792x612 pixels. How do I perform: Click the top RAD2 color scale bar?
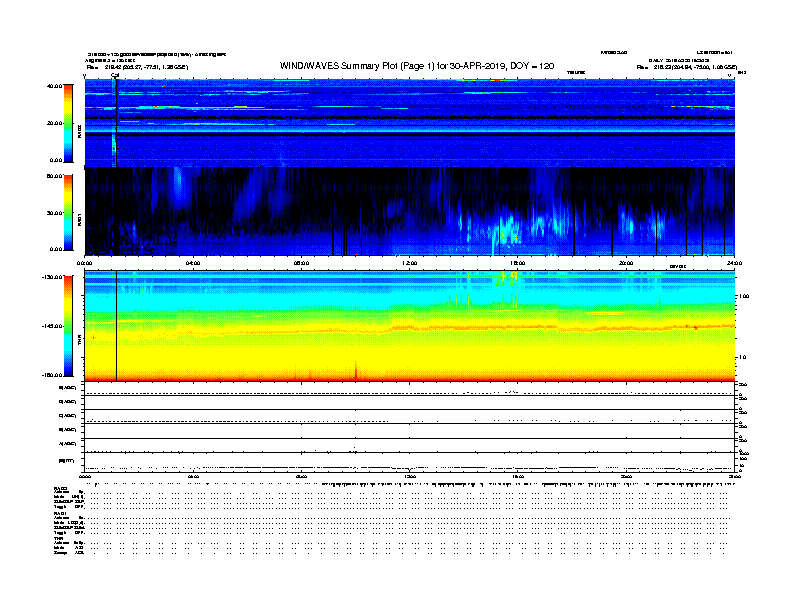tap(68, 124)
